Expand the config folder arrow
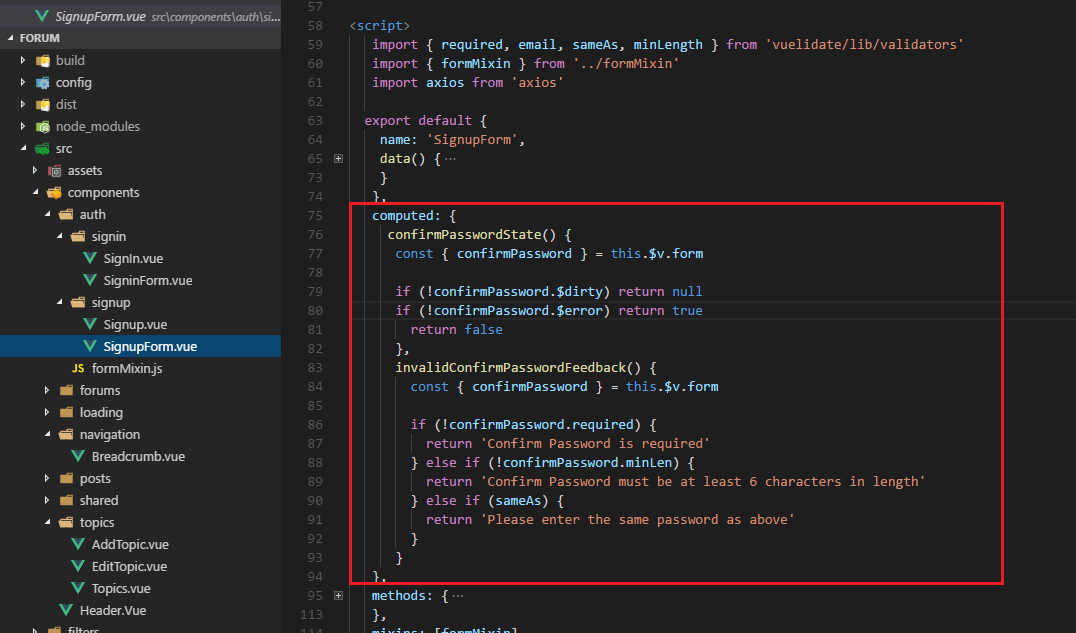1076x633 pixels. point(23,82)
